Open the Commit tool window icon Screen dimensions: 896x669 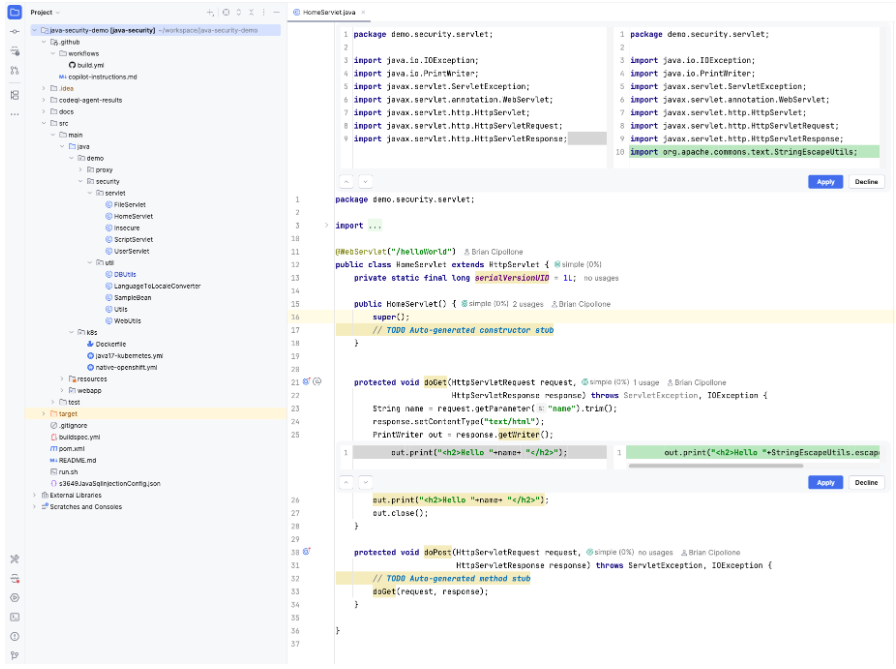click(15, 31)
